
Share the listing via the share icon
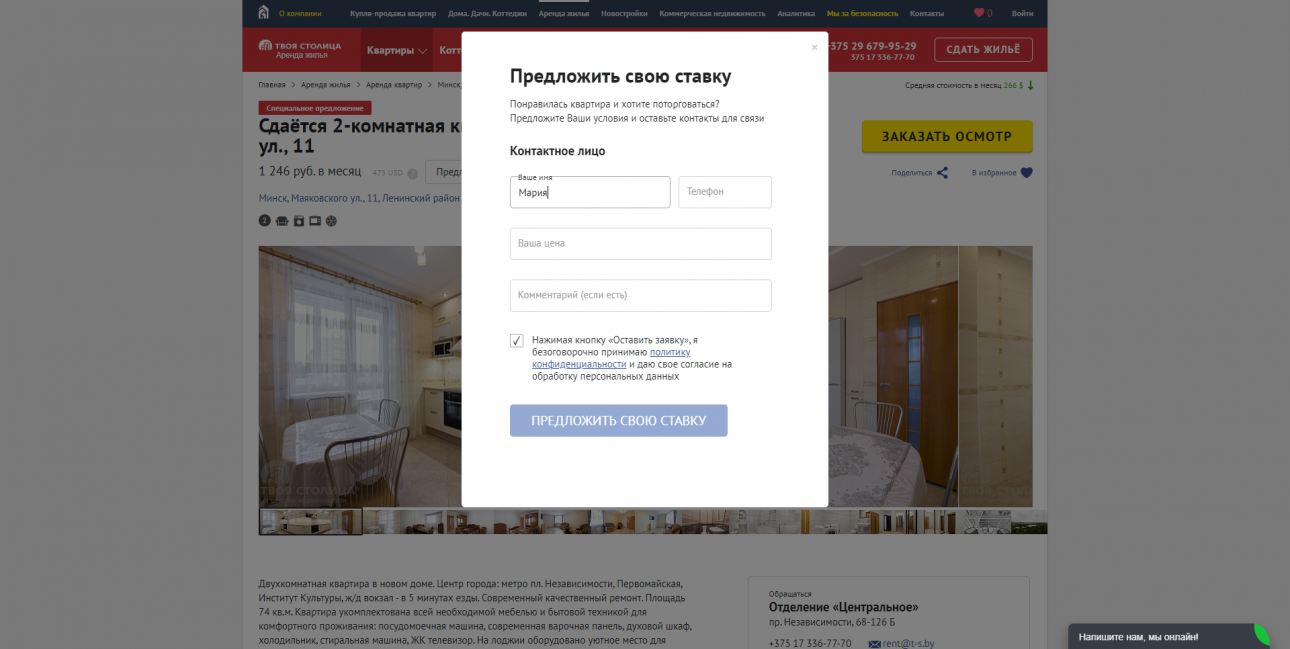coord(942,173)
